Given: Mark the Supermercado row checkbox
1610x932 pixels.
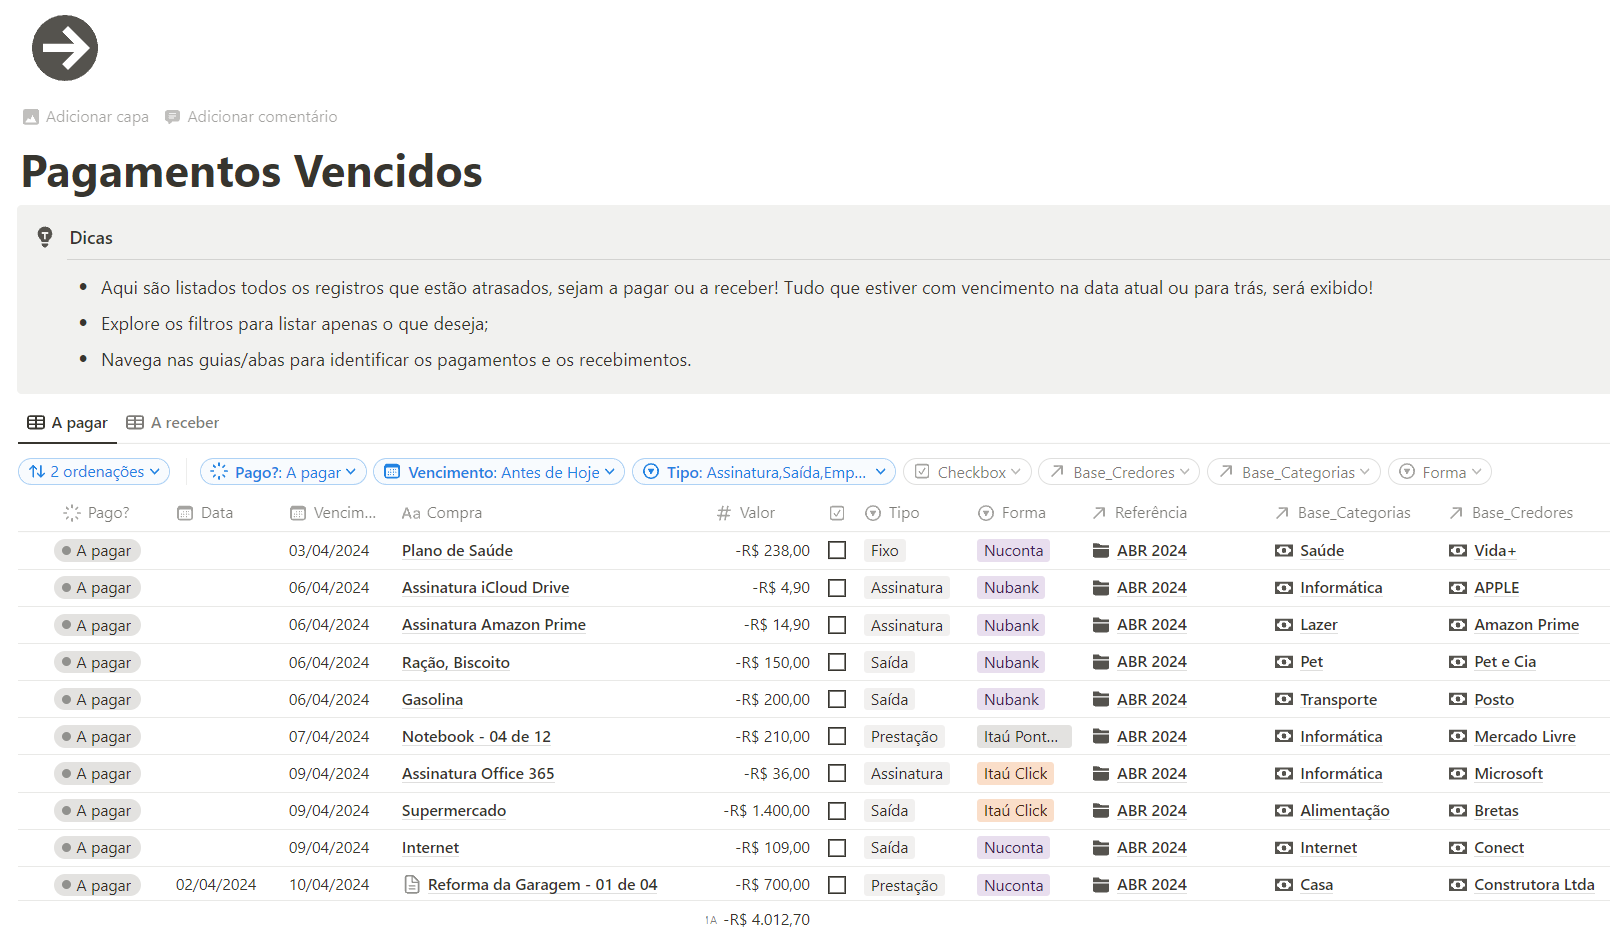Looking at the screenshot, I should pyautogui.click(x=837, y=811).
